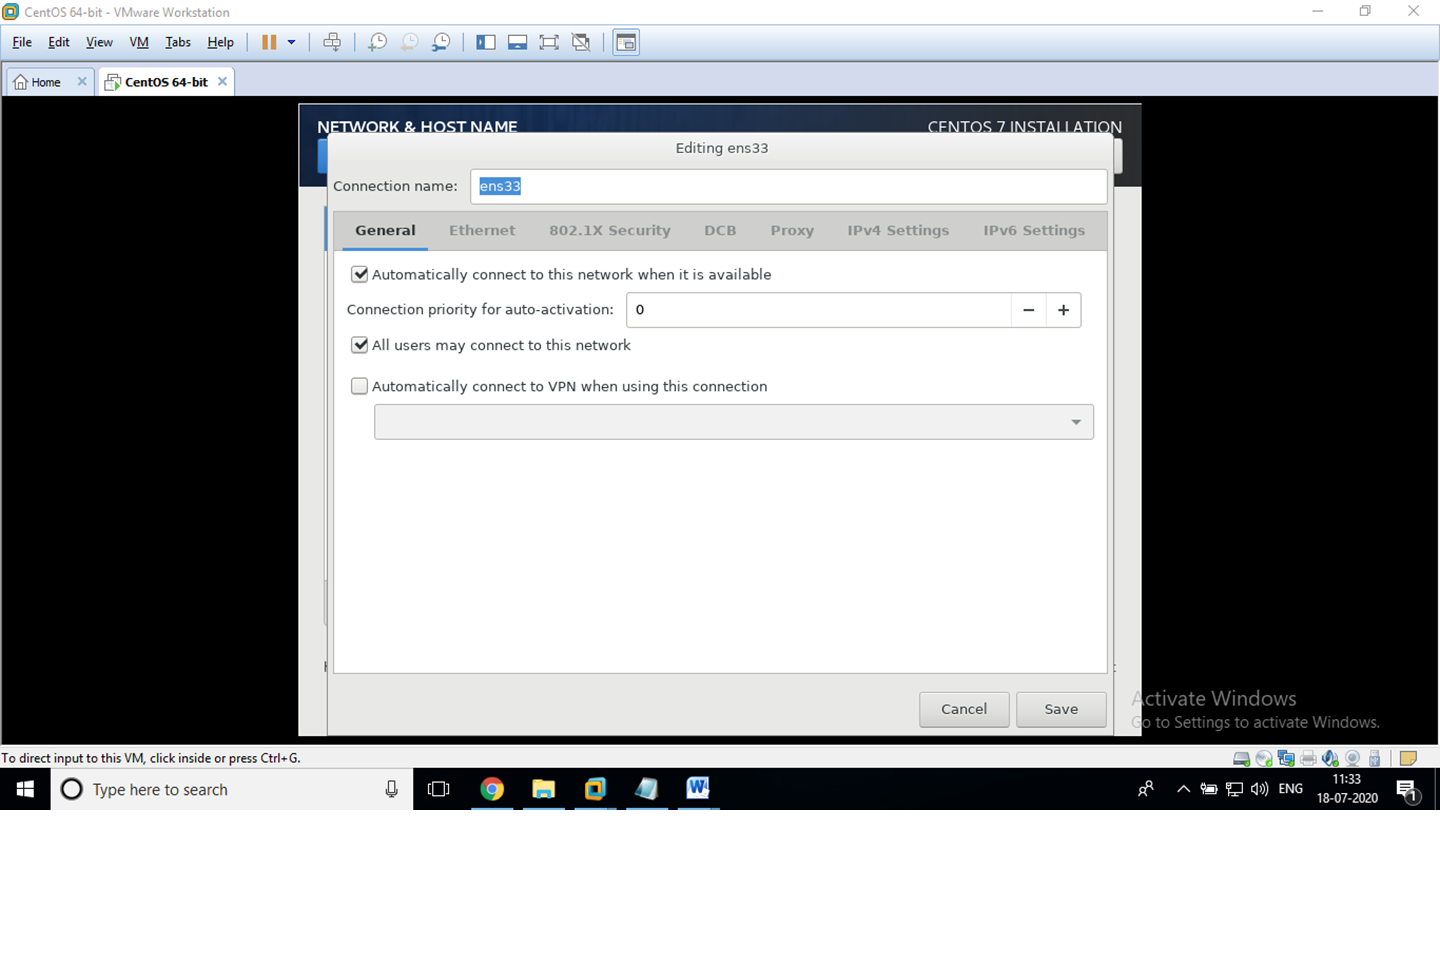Uncheck automatically connect to this network
The image size is (1440, 954).
(359, 274)
